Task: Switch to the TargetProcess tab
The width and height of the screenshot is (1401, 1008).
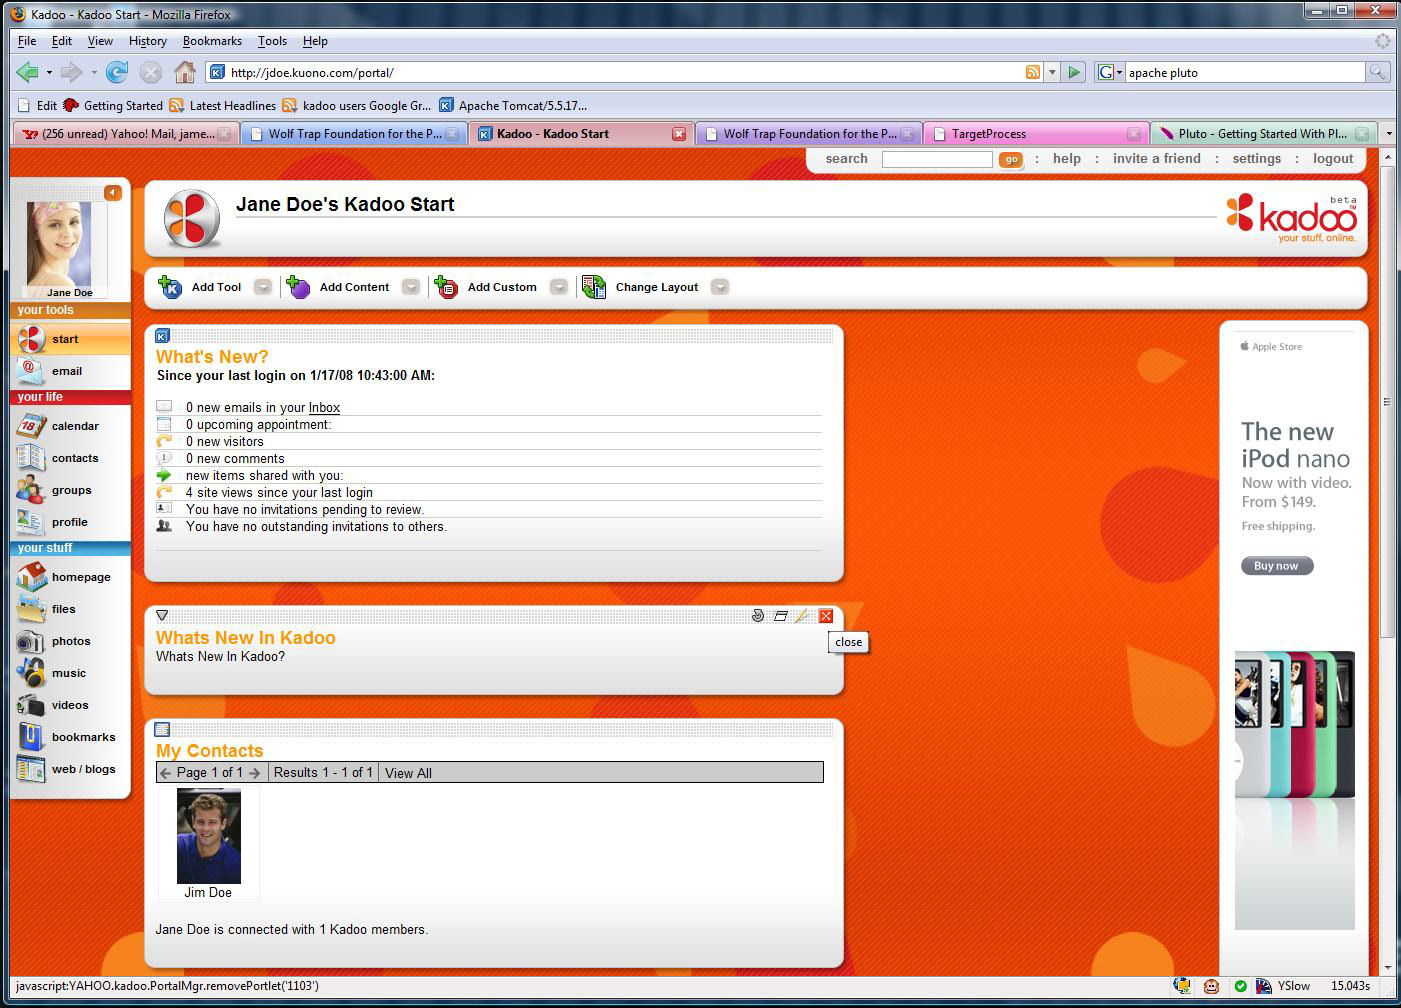Action: point(1036,134)
